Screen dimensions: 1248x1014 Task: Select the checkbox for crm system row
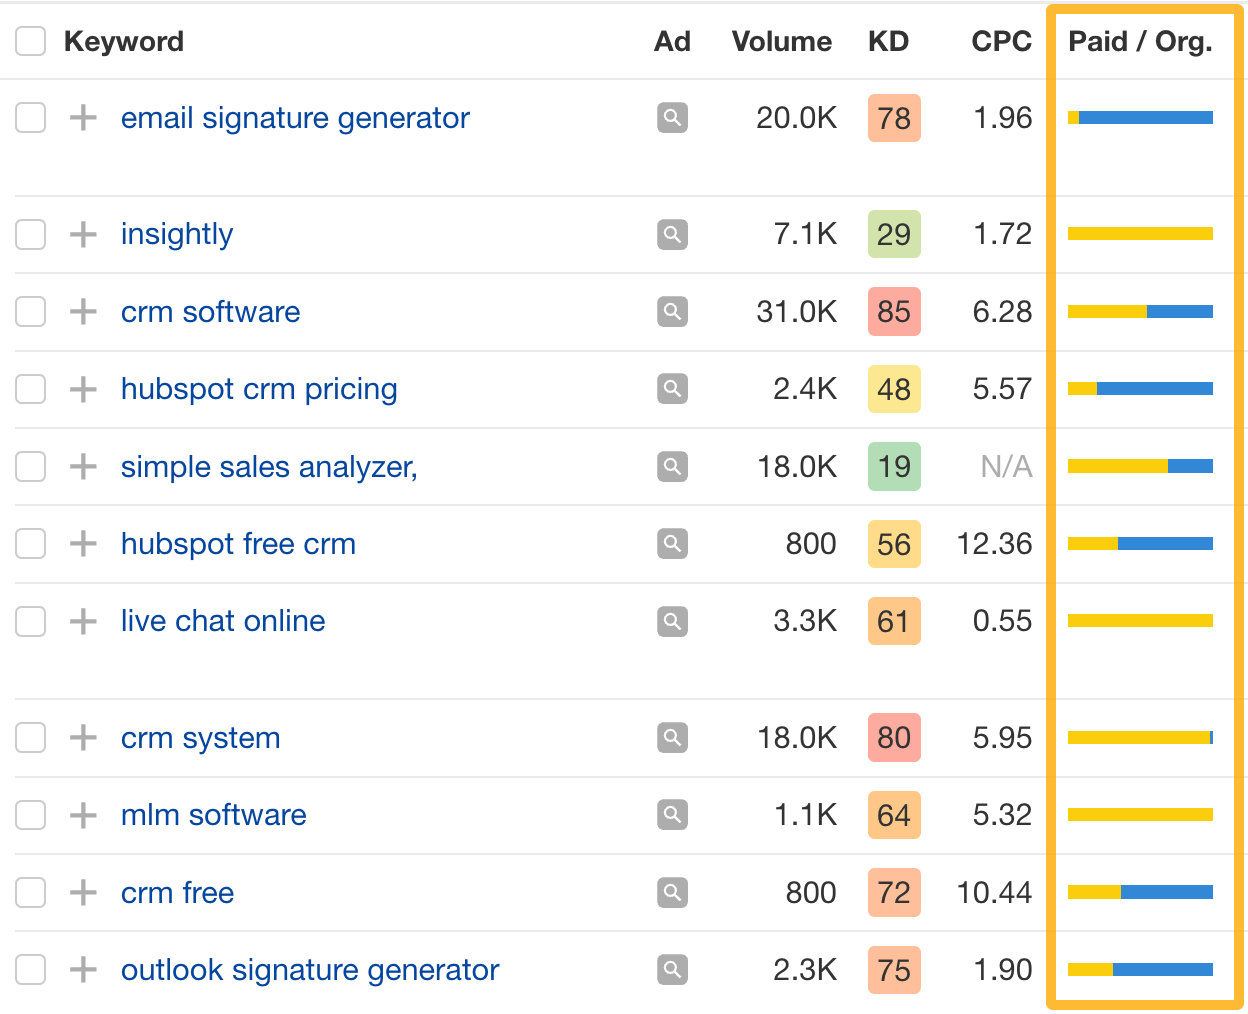(x=30, y=737)
